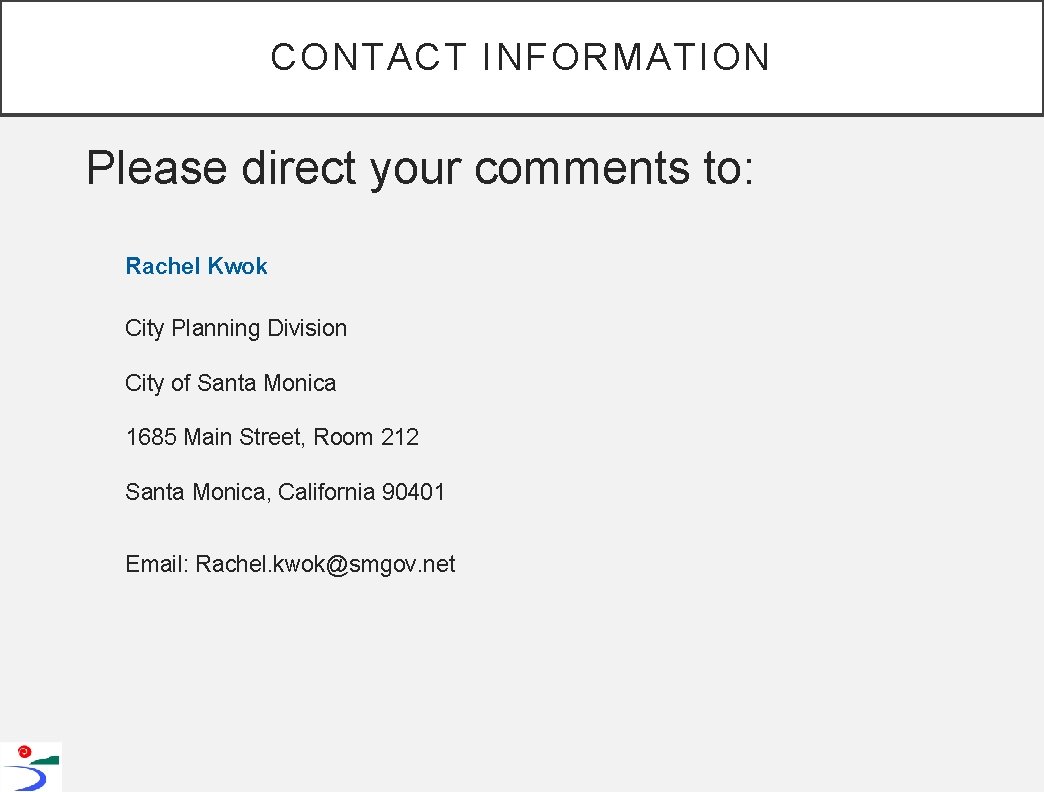Click 'smgov.net' domain in the email
Image resolution: width=1044 pixels, height=792 pixels.
402,564
